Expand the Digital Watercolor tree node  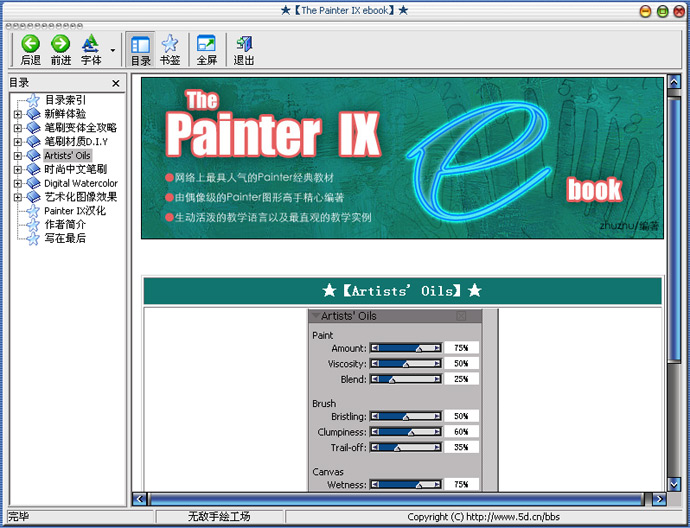(x=18, y=183)
